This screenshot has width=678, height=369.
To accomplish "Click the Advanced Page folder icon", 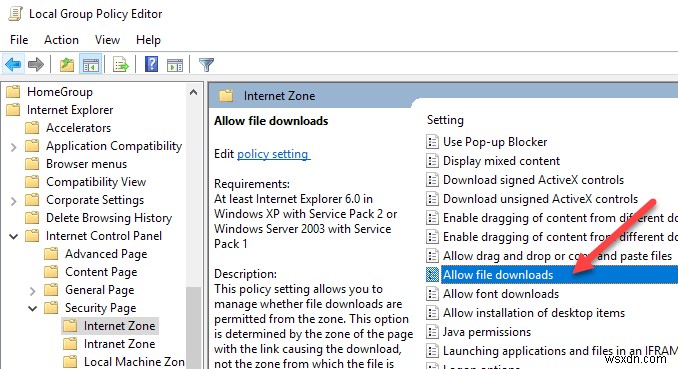I will coord(51,253).
